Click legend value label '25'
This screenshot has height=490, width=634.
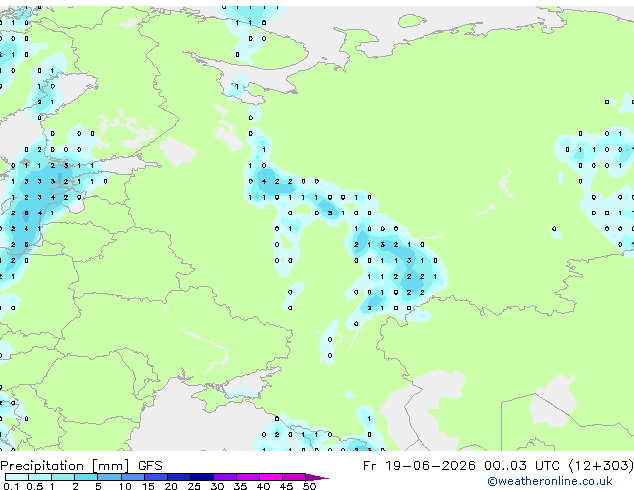coord(194,486)
